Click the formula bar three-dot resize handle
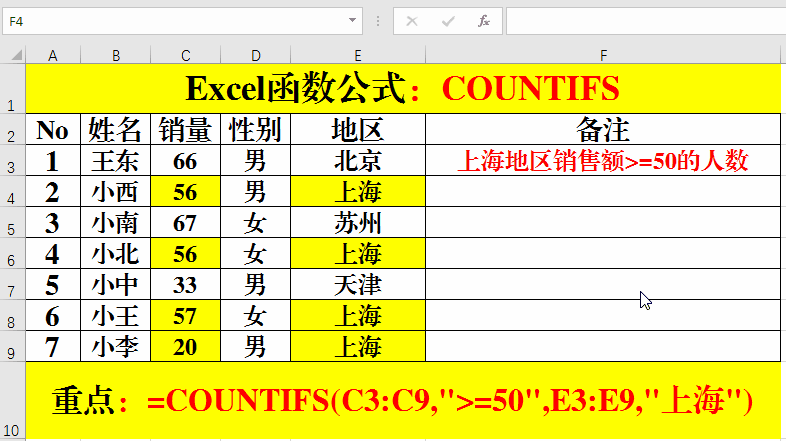The image size is (786, 441). pyautogui.click(x=378, y=21)
